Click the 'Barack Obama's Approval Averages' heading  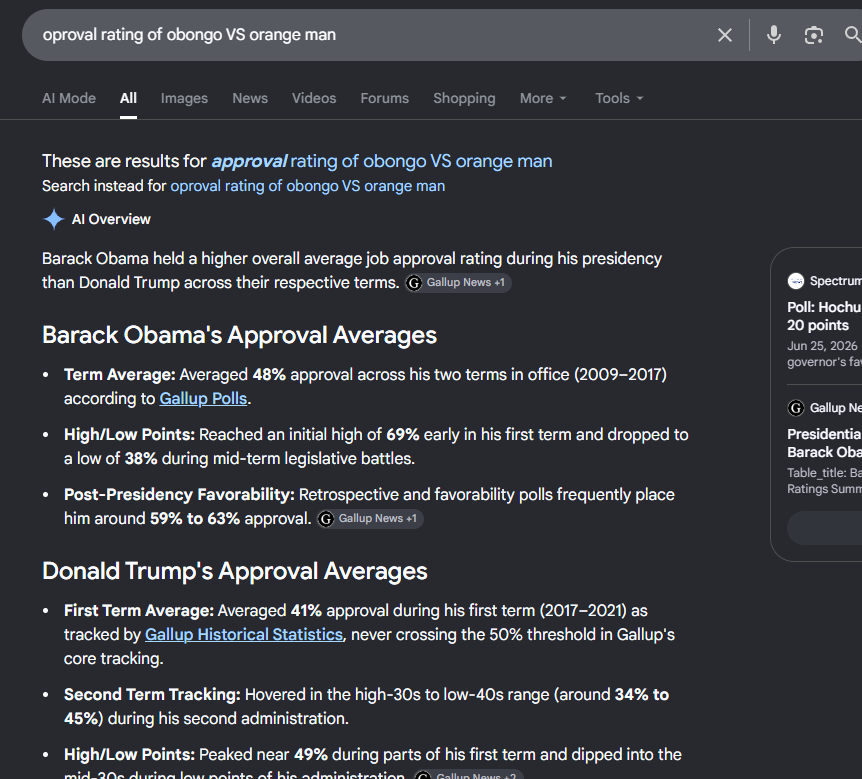[x=239, y=335]
